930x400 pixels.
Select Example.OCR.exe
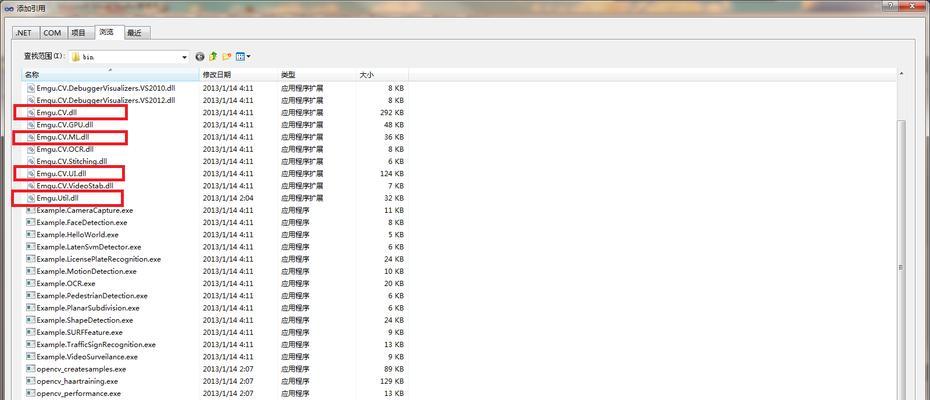(x=66, y=284)
